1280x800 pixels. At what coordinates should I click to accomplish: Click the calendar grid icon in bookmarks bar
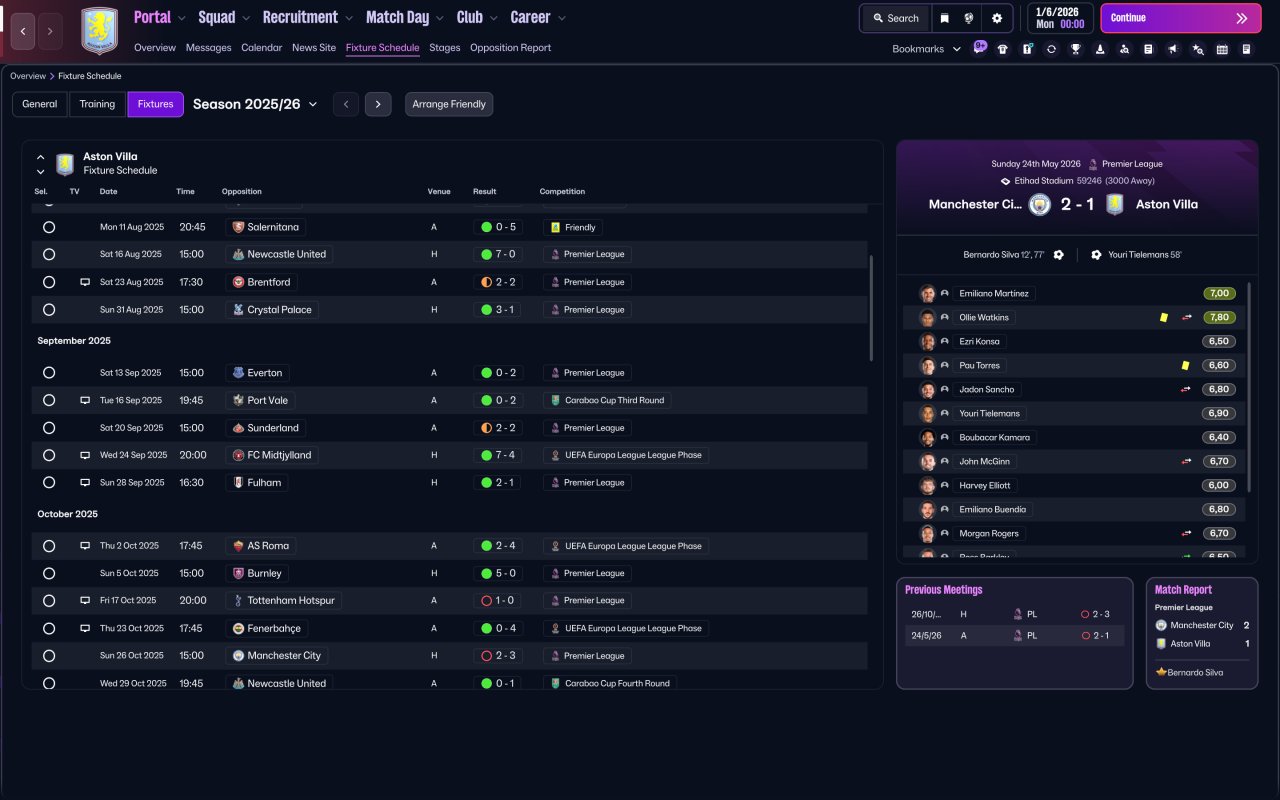click(x=1222, y=49)
